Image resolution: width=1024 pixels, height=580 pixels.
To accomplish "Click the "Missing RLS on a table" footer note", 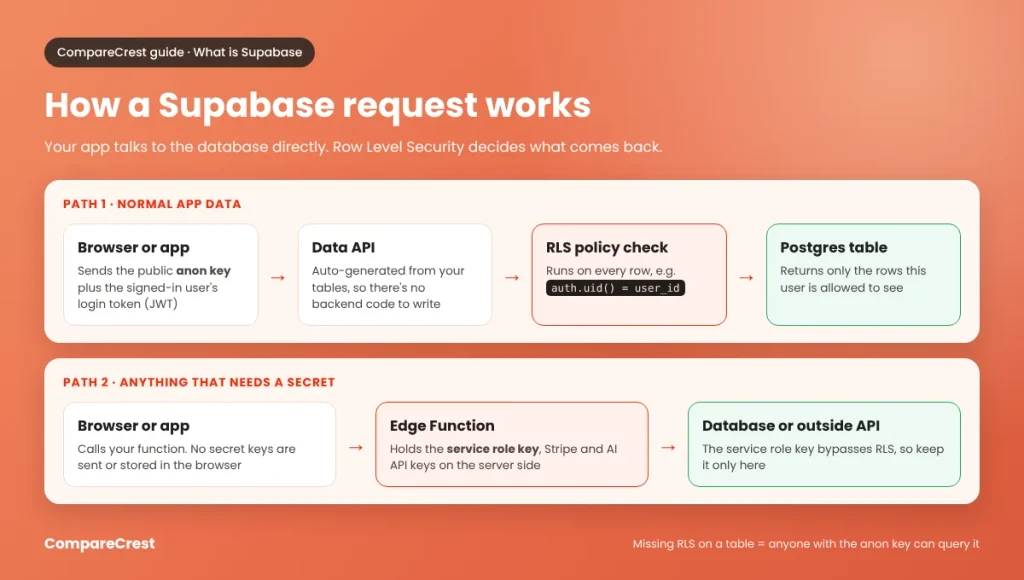I will 806,544.
